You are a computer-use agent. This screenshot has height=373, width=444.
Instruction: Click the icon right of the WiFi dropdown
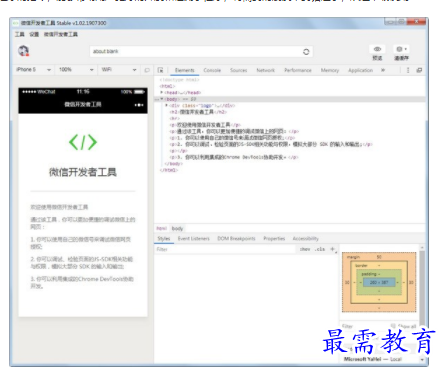[x=147, y=70]
